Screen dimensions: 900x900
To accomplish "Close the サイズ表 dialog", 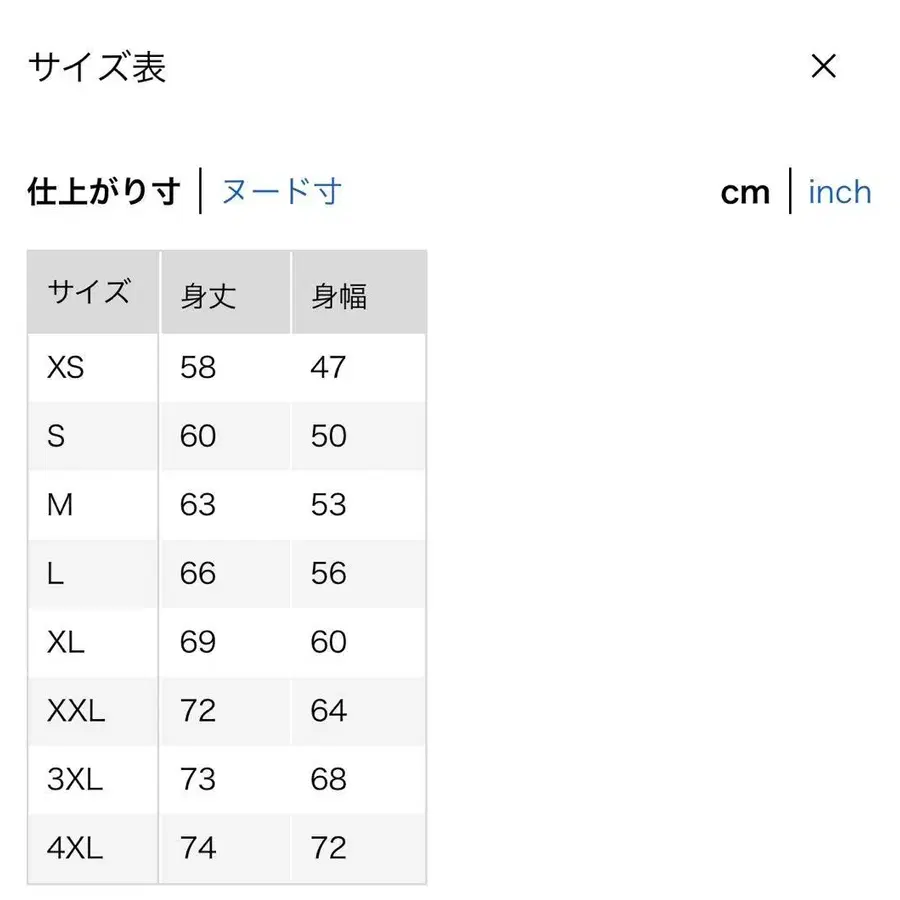I will [x=823, y=66].
